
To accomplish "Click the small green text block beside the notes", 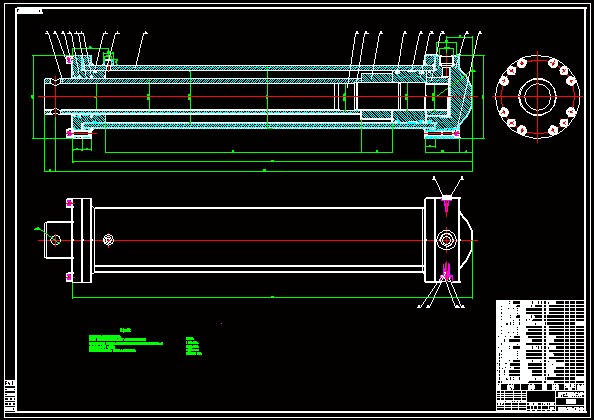I will pyautogui.click(x=194, y=346).
